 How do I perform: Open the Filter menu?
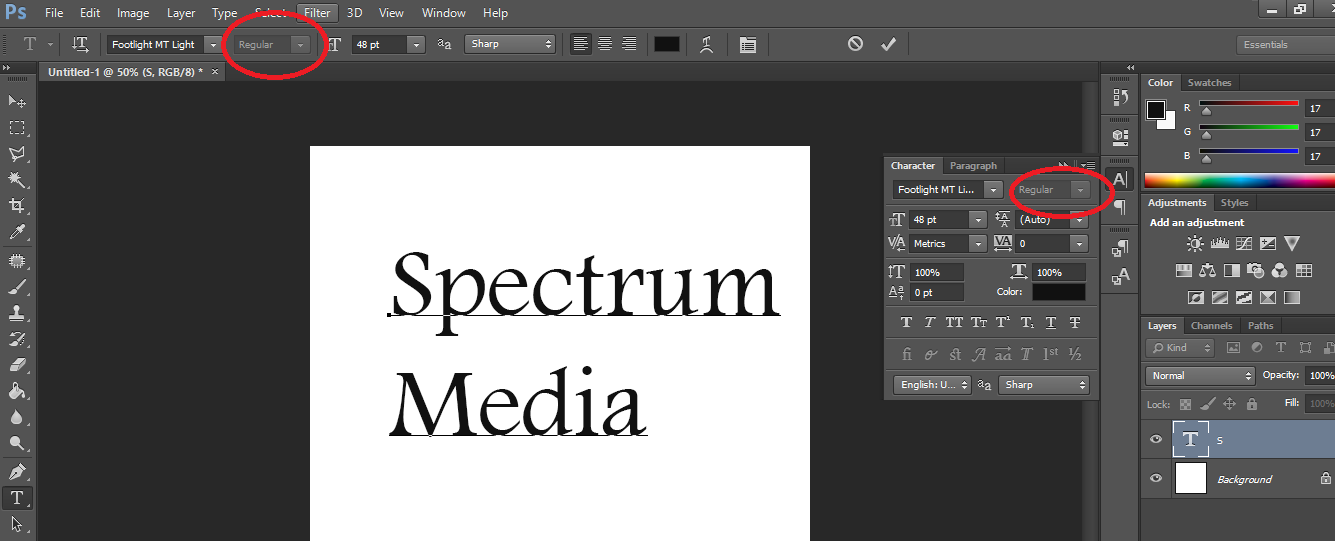pos(317,13)
